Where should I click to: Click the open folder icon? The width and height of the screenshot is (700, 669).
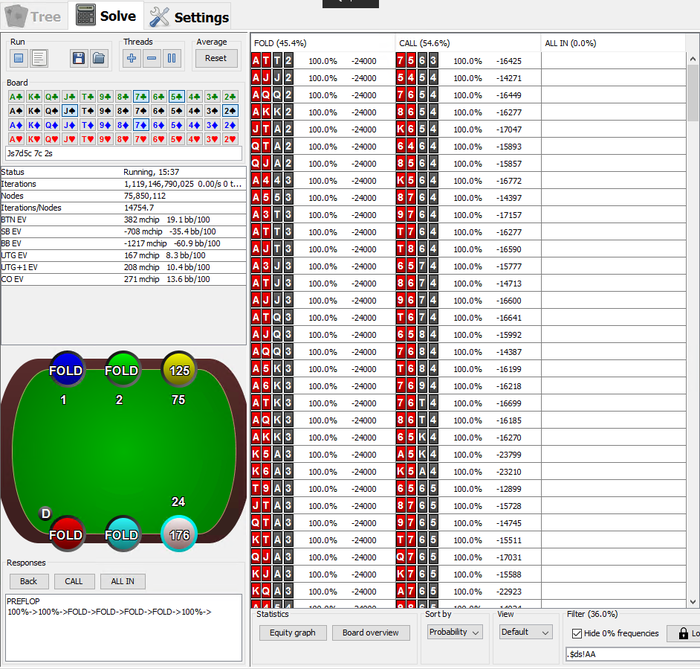click(99, 59)
